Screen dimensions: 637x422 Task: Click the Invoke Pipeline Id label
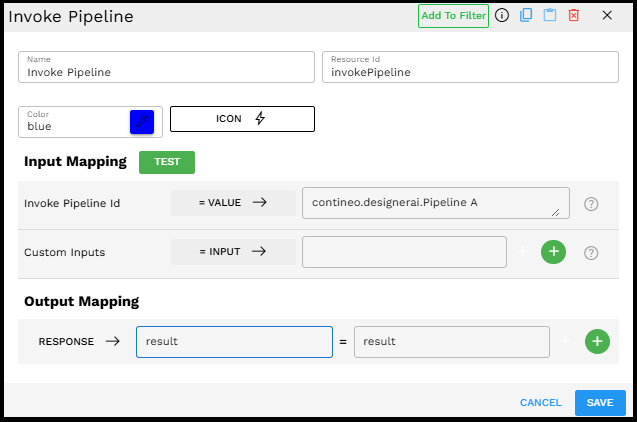(x=72, y=203)
